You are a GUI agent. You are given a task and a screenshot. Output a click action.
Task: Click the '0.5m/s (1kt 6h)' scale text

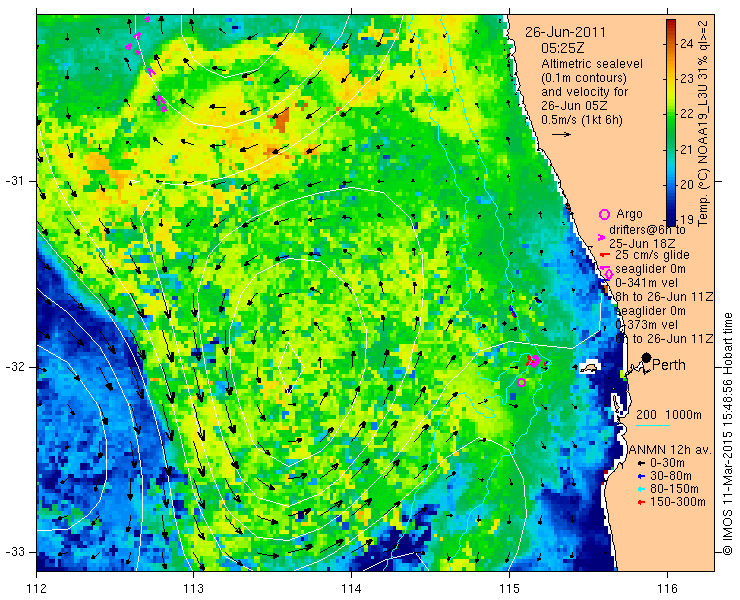(x=581, y=120)
